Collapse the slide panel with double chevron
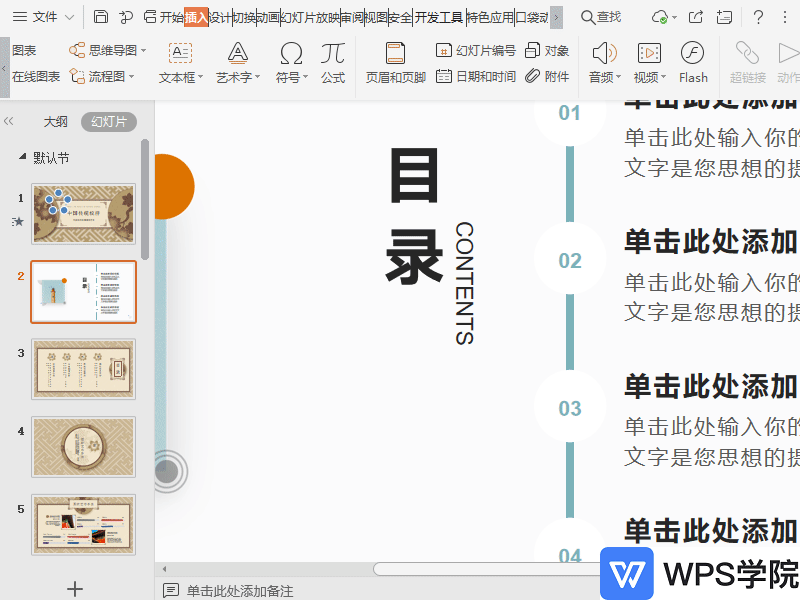 [x=9, y=122]
